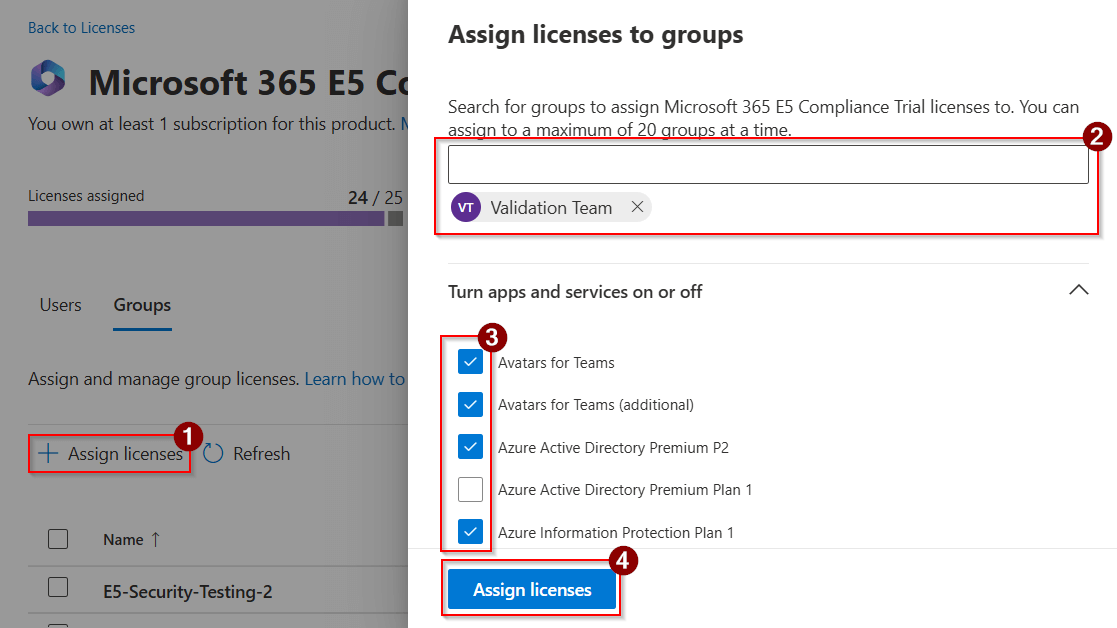This screenshot has height=628, width=1117.
Task: Collapse the Turn apps and services section
Action: [x=1078, y=290]
